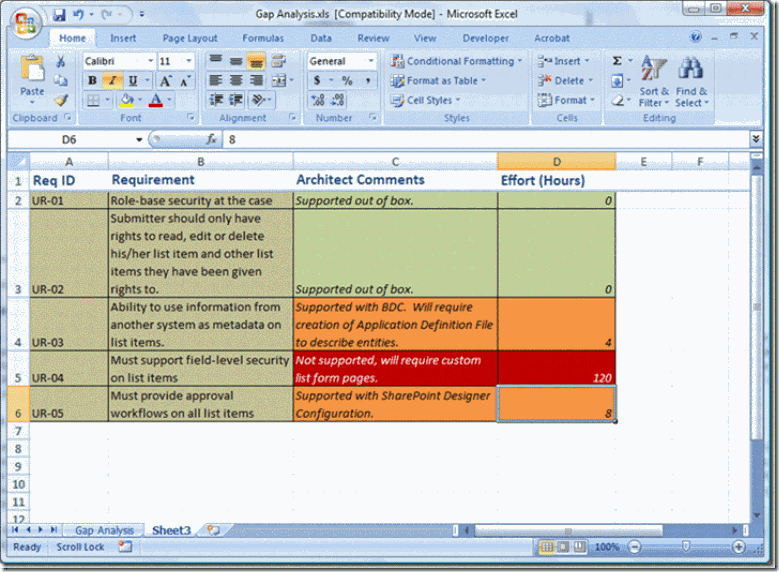Switch to the Page Layout tab
Image resolution: width=779 pixels, height=572 pixels.
click(x=190, y=38)
